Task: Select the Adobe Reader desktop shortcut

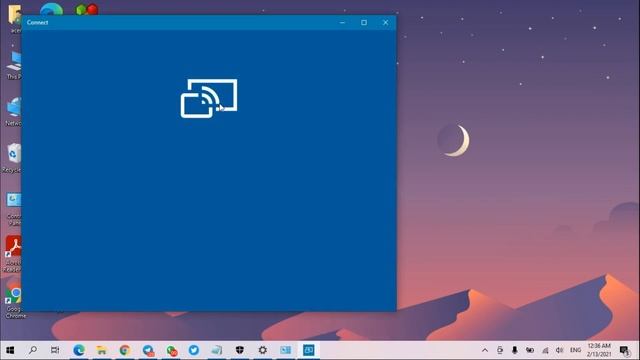Action: 13,254
